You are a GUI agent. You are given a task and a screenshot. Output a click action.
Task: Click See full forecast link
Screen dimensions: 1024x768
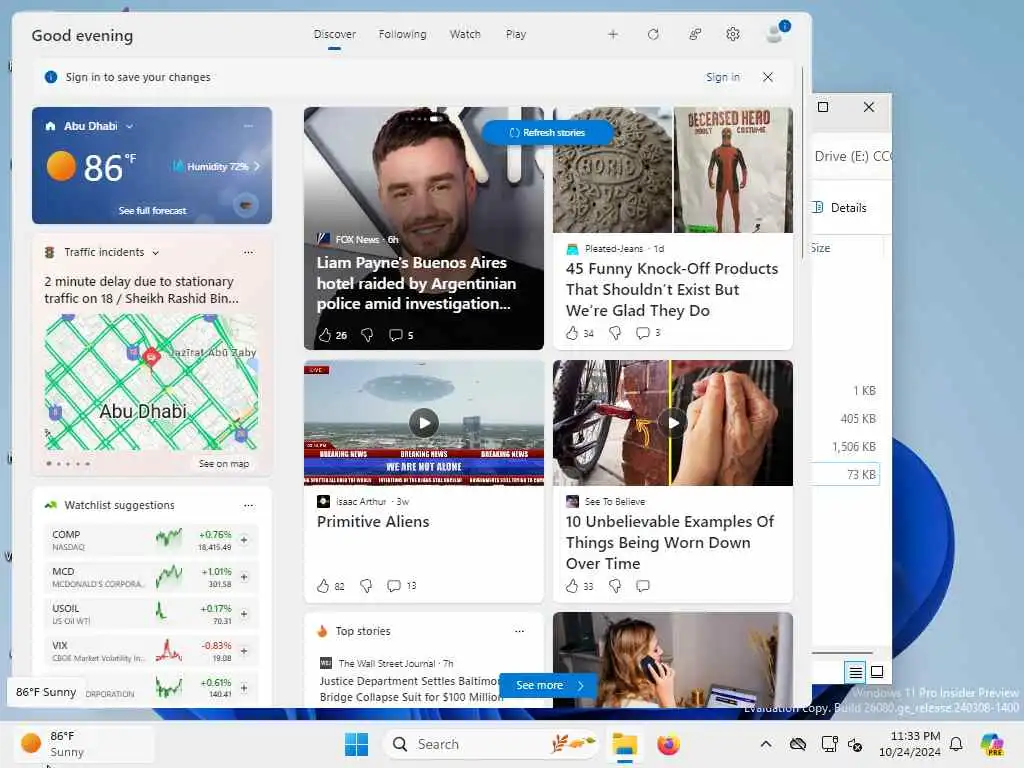[152, 210]
